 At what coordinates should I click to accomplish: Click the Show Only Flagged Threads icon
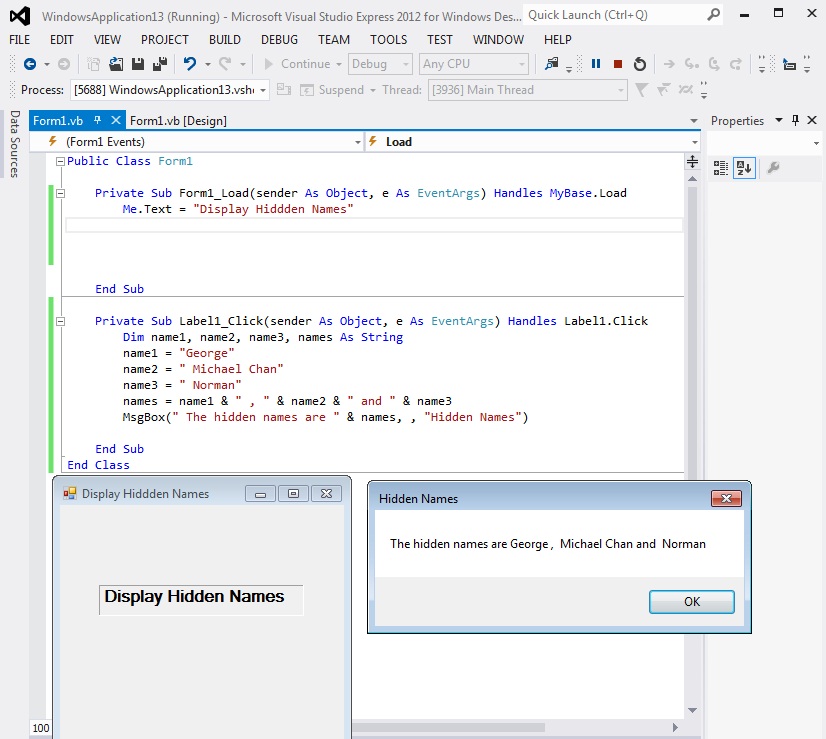663,90
